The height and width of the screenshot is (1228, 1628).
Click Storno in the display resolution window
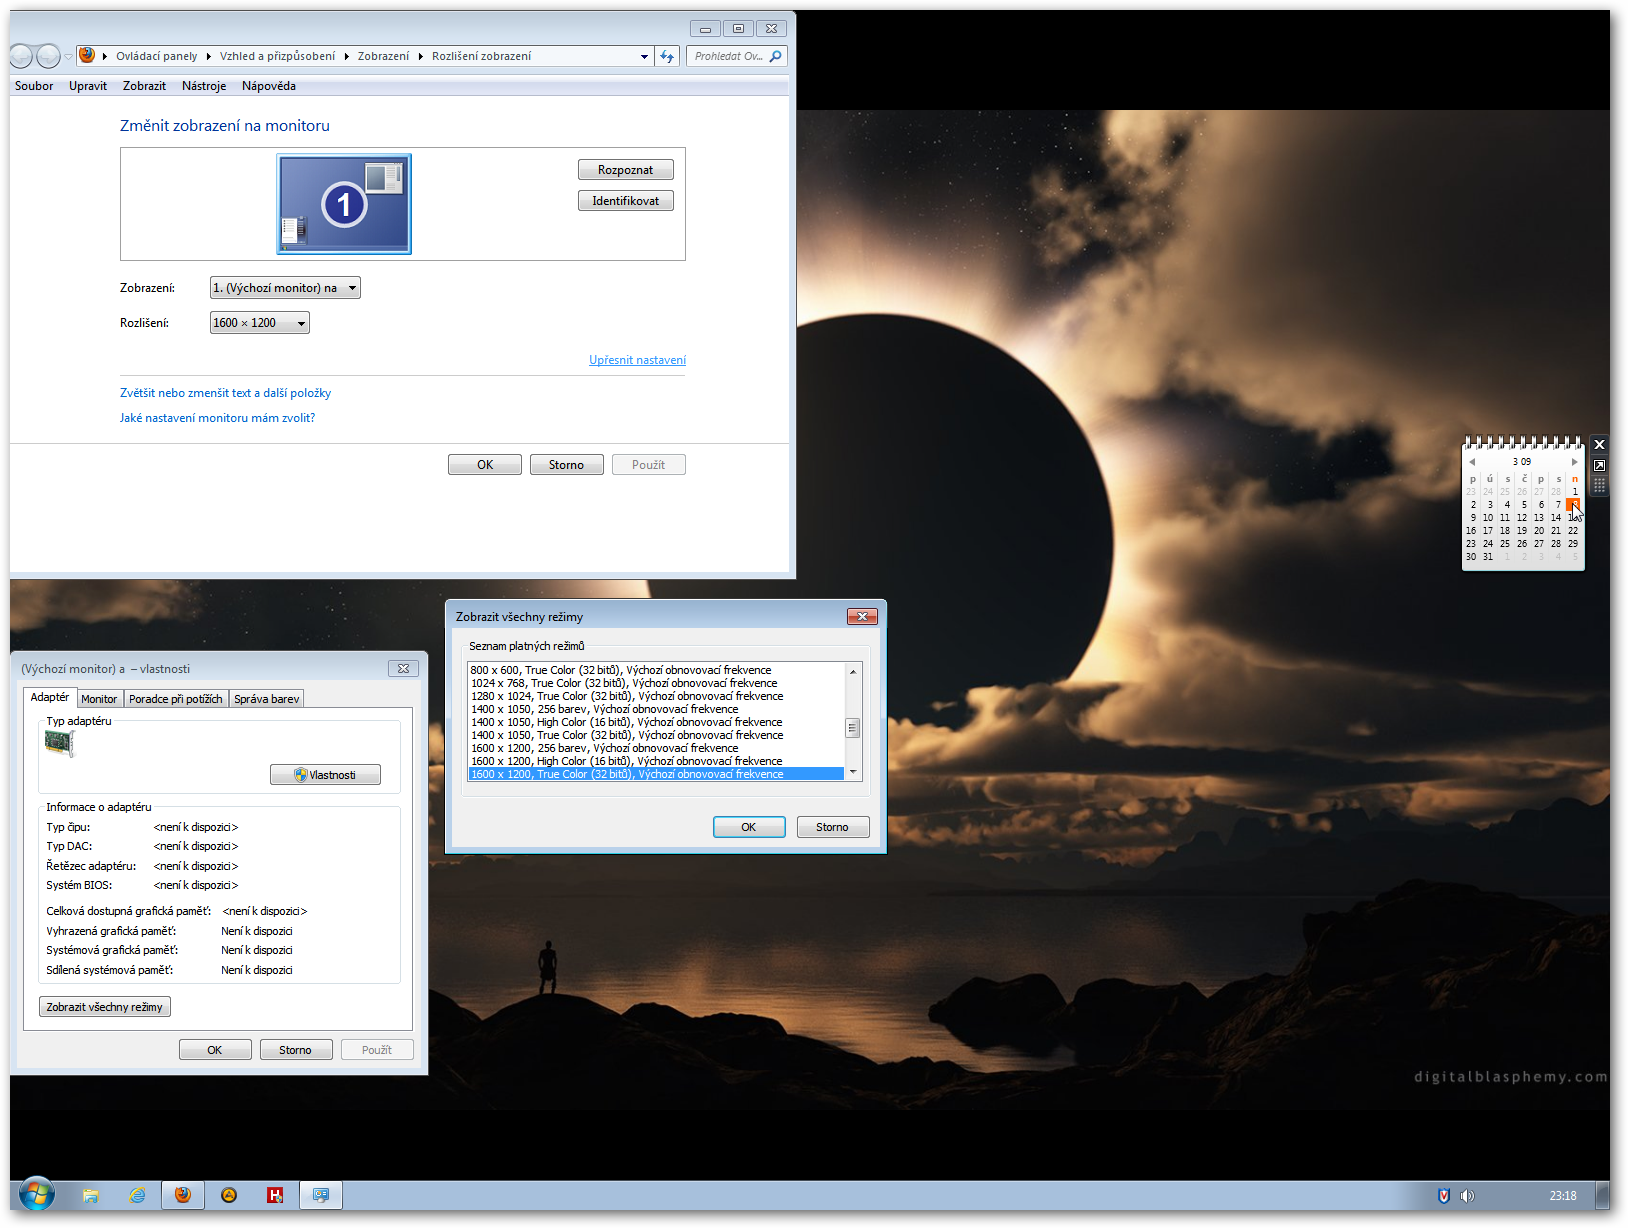coord(566,465)
